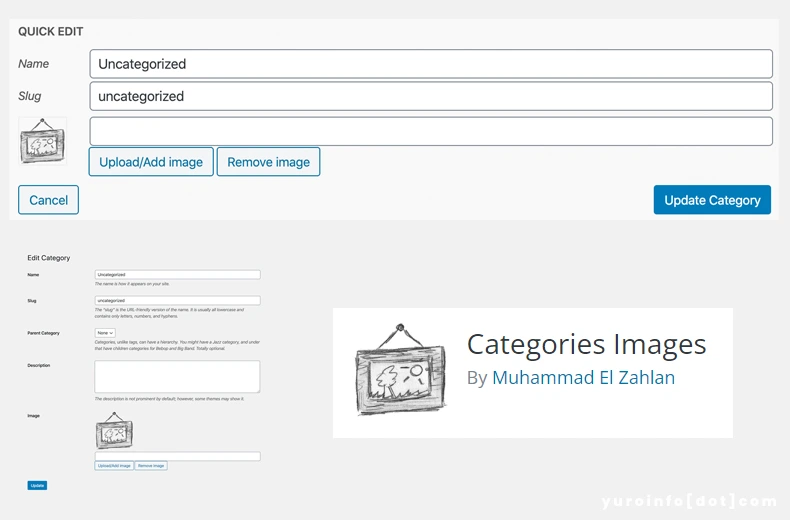The image size is (790, 520).
Task: Click small Upload/Add image button in Edit Category
Action: pos(114,466)
